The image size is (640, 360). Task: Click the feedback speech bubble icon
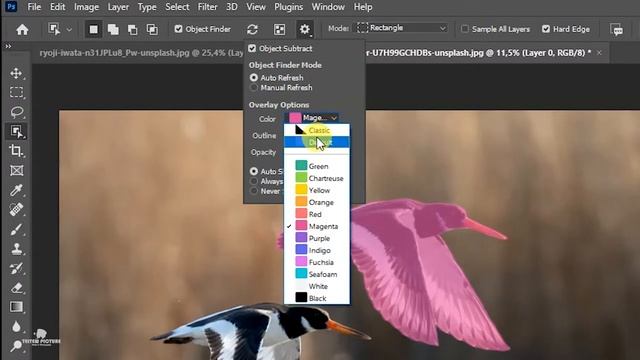coord(617,29)
